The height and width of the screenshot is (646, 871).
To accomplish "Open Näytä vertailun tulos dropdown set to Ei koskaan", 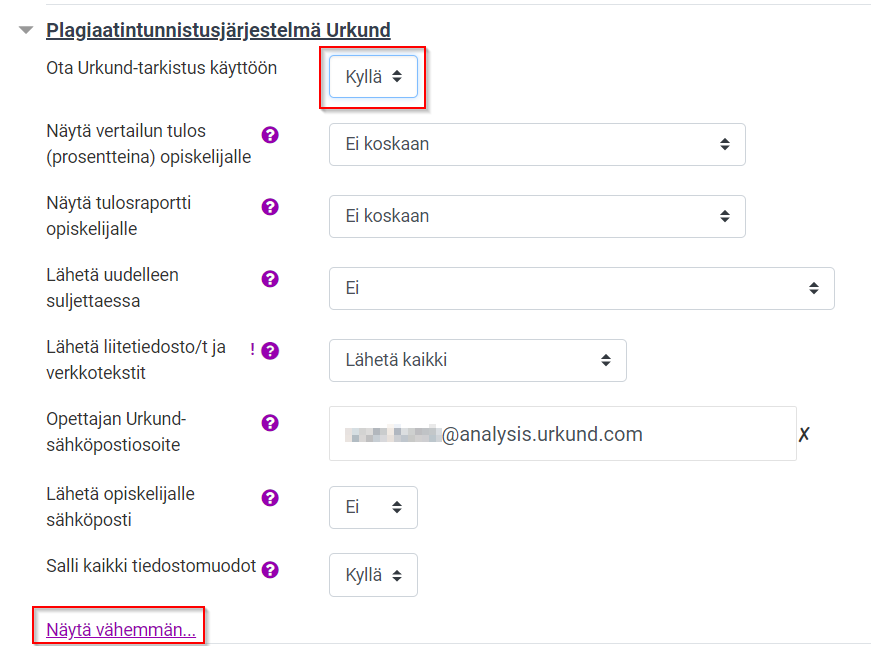I will click(x=537, y=144).
